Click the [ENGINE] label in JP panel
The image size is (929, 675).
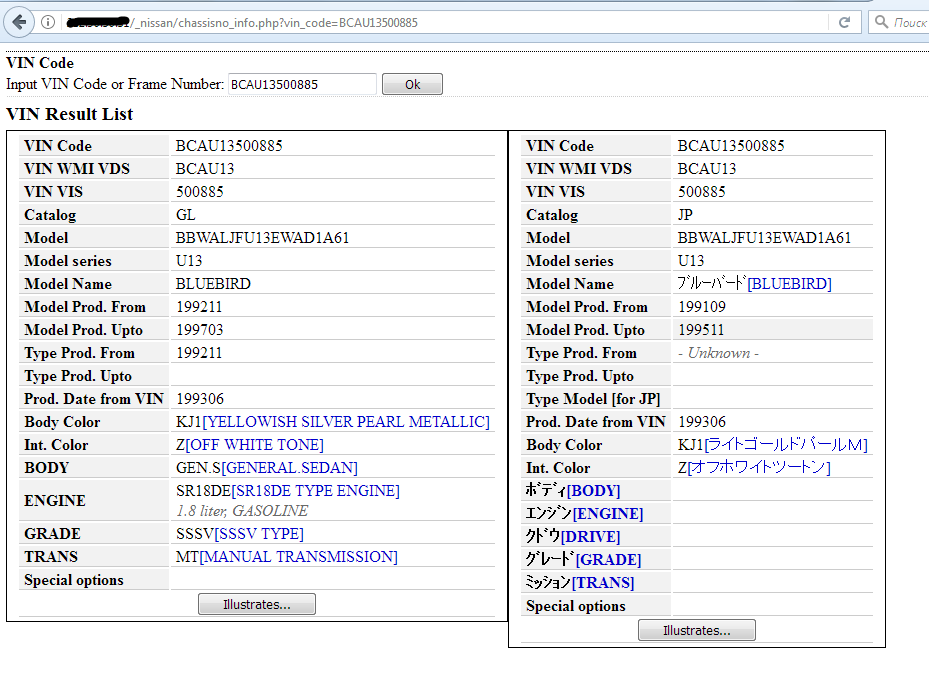[608, 514]
